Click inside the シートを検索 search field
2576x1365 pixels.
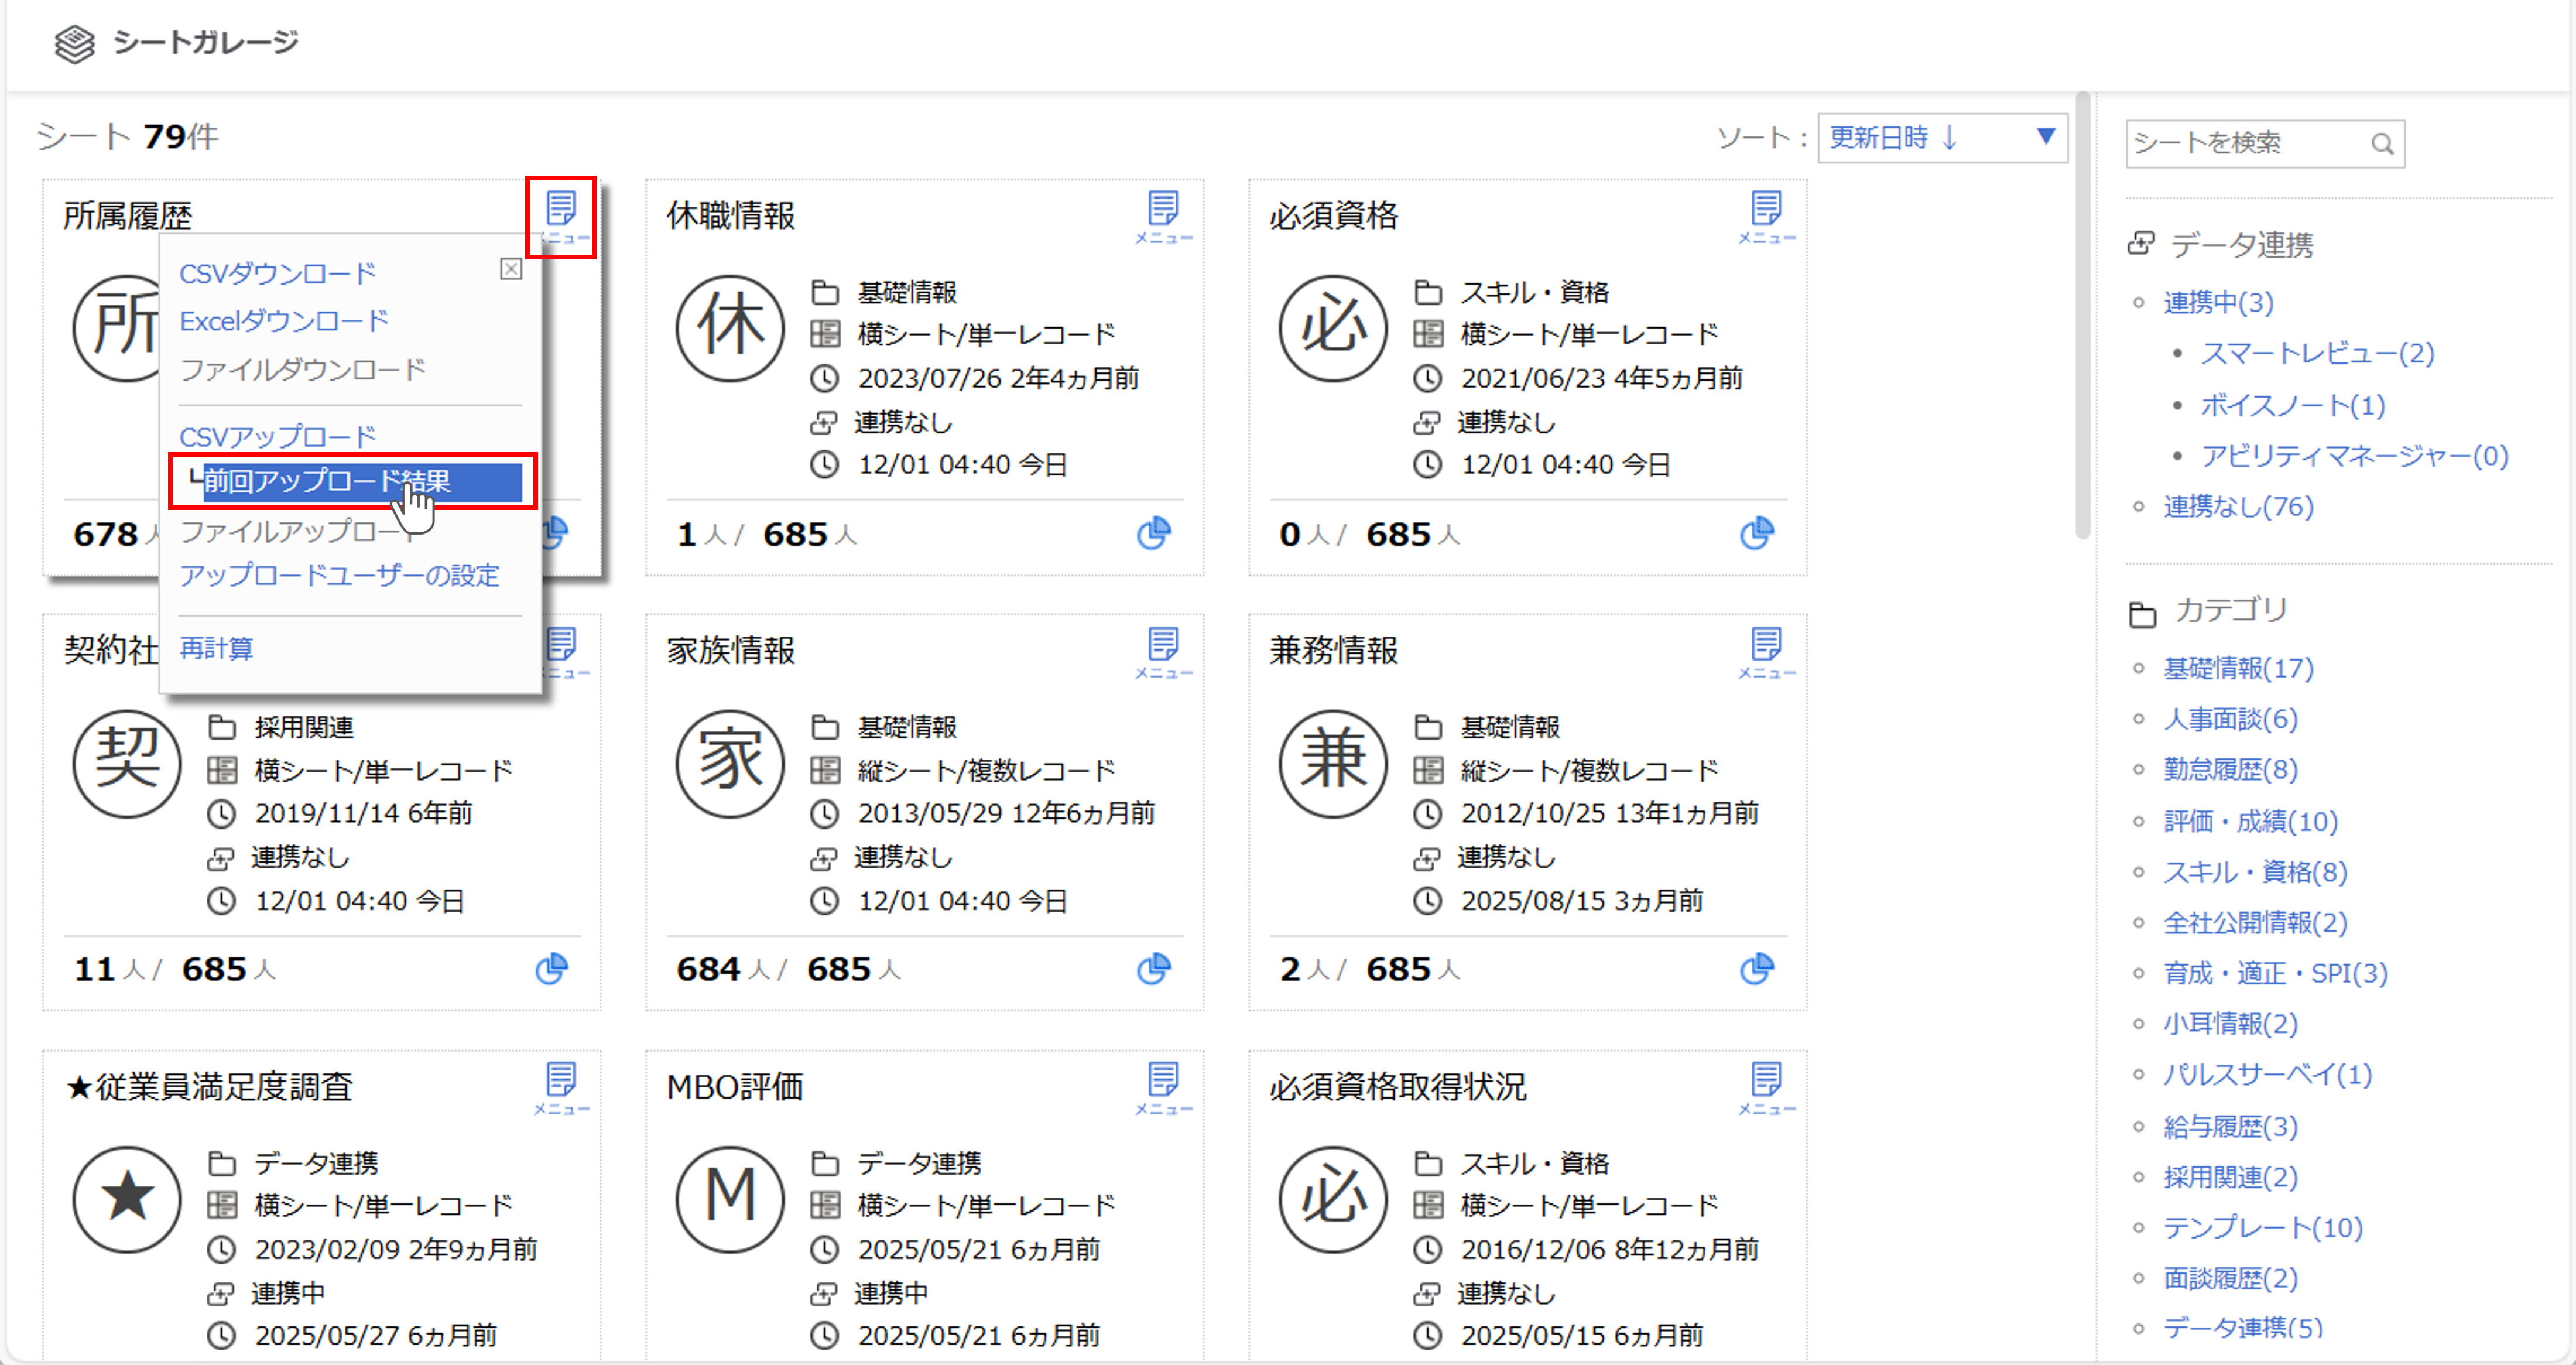pyautogui.click(x=2250, y=143)
